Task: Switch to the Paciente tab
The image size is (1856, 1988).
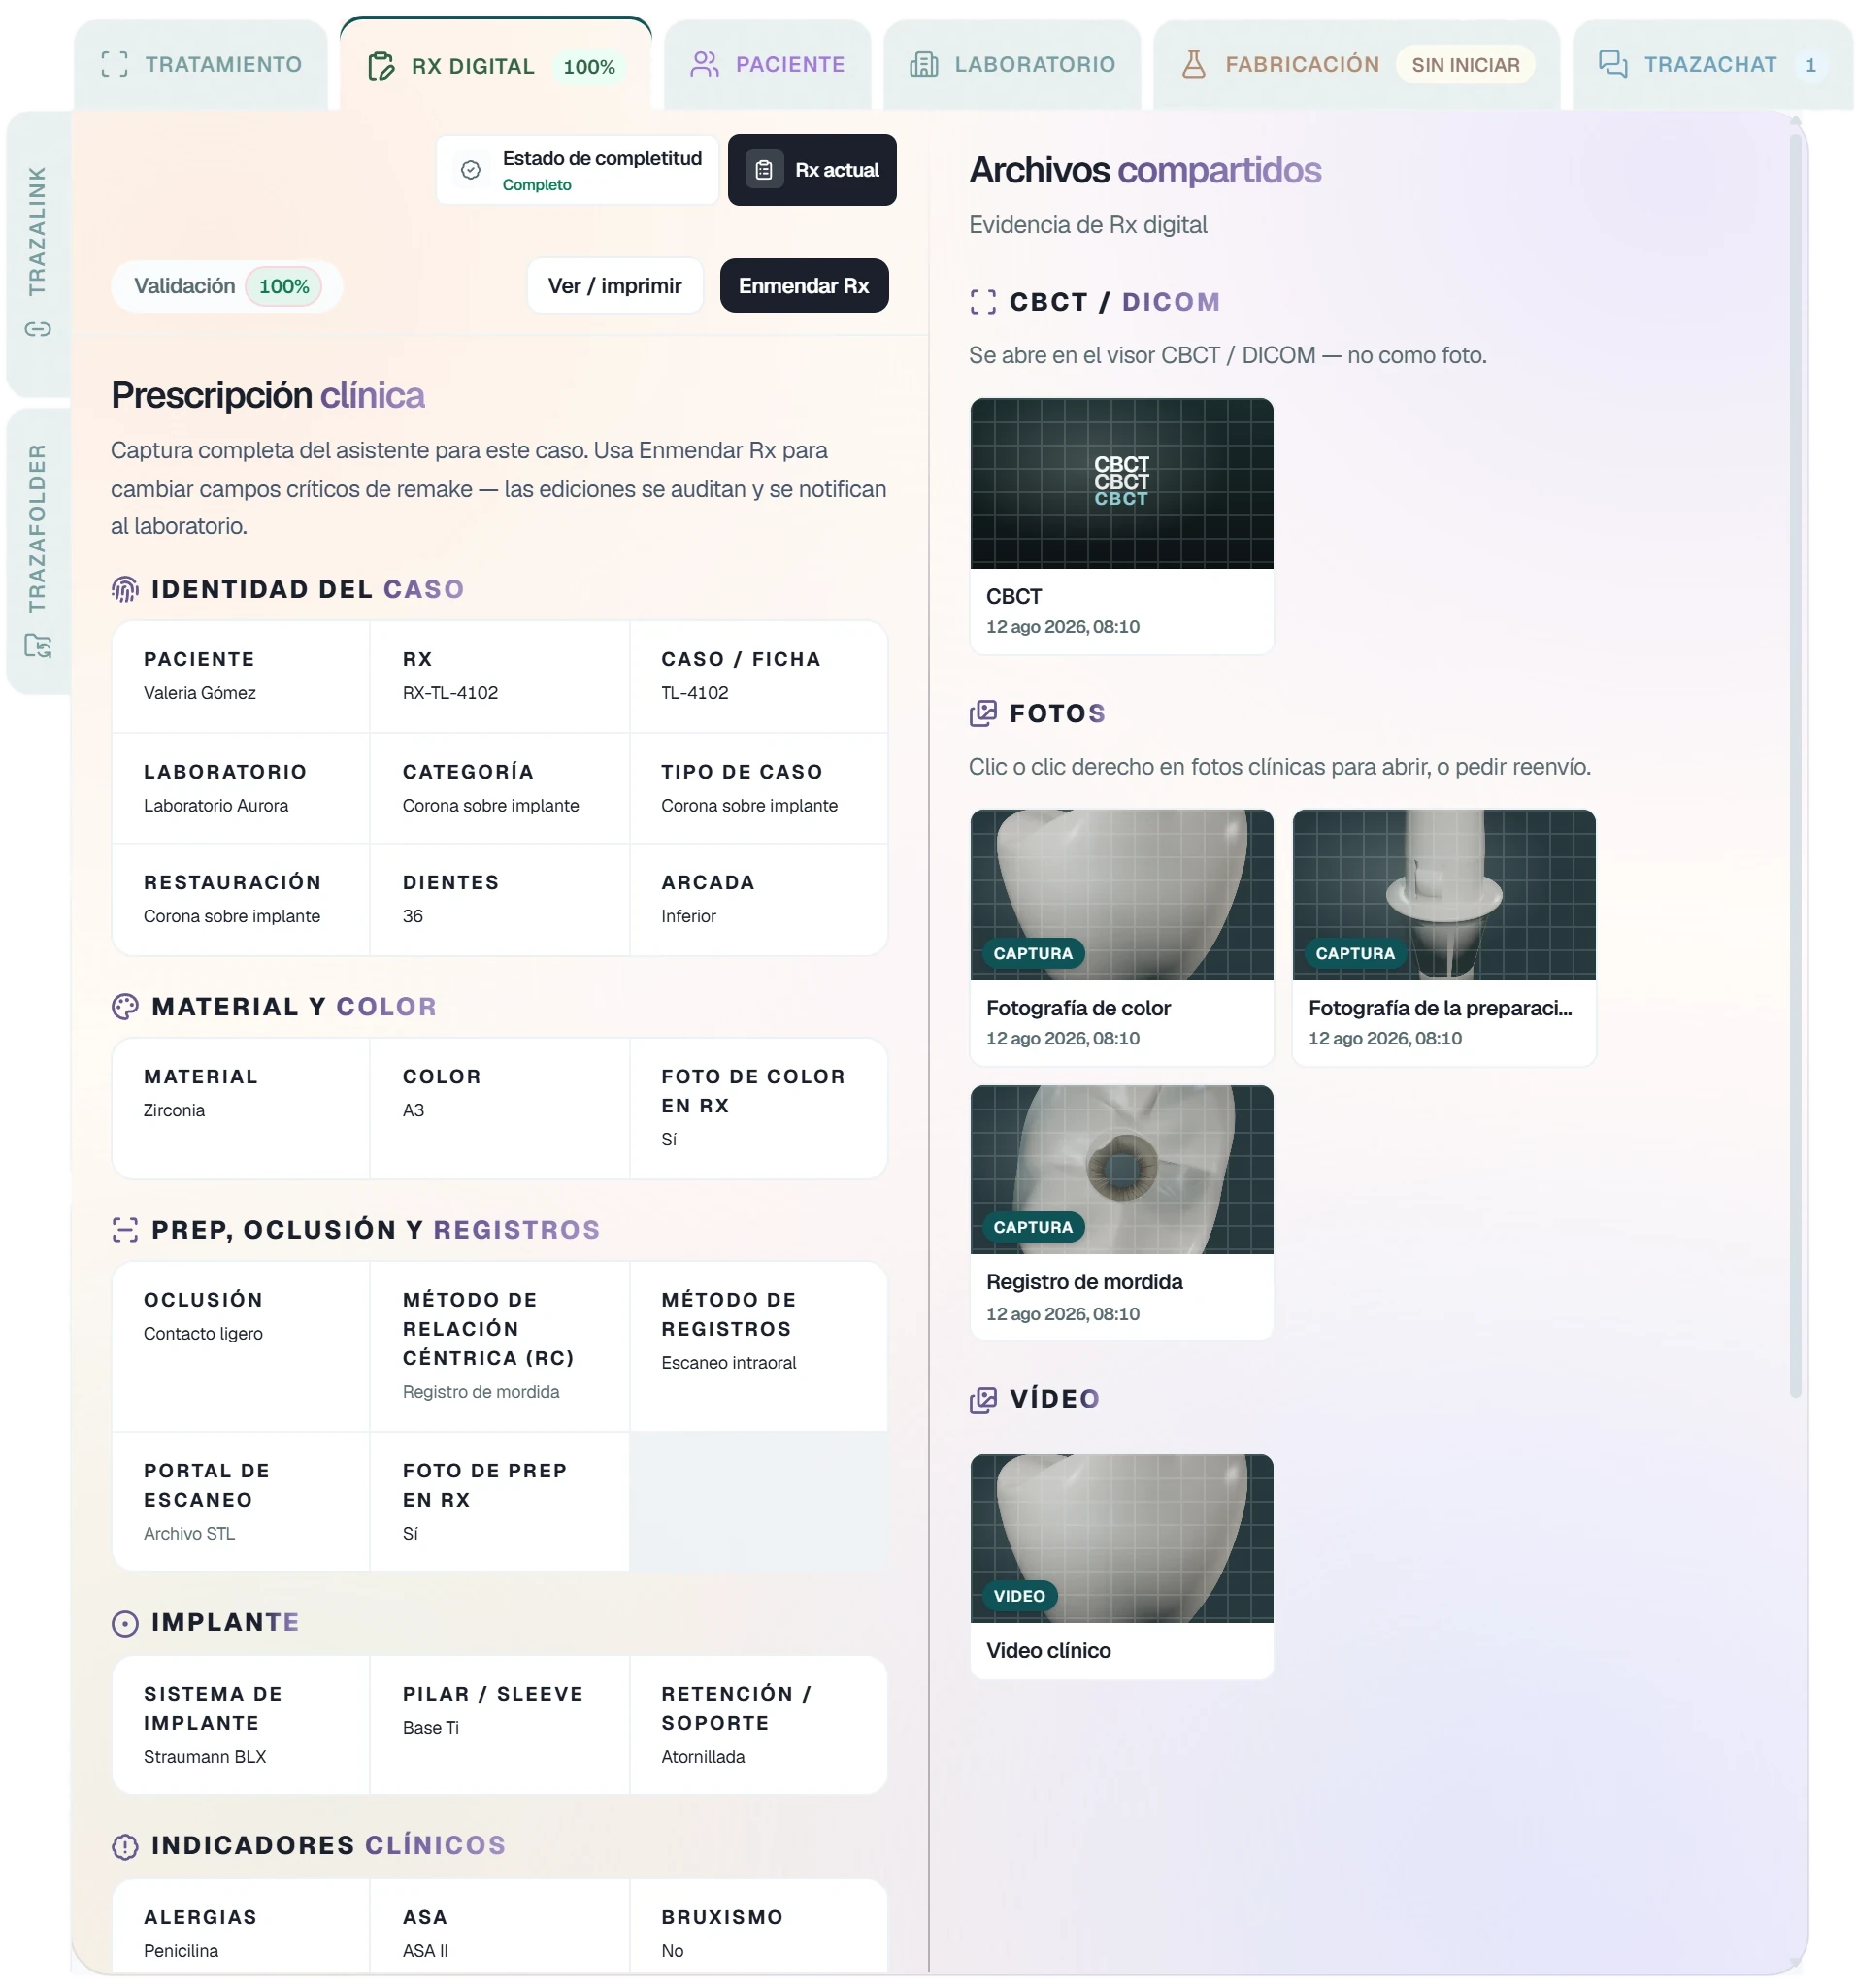Action: point(767,65)
